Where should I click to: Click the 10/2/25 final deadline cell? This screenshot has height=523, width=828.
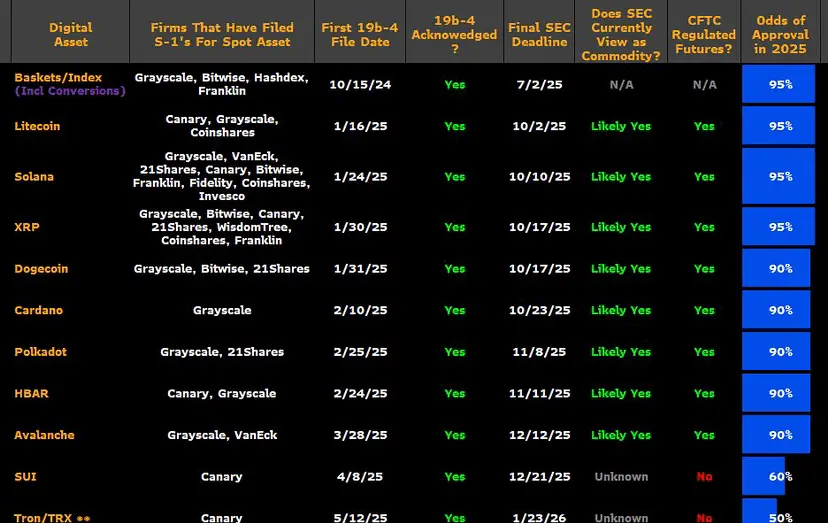click(x=539, y=126)
